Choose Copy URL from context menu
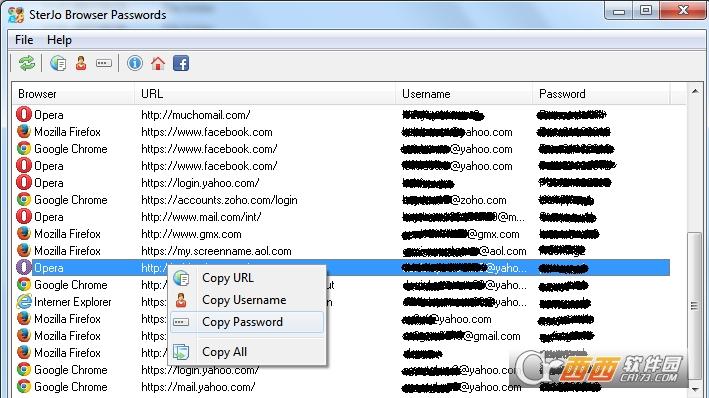This screenshot has height=398, width=709. click(247, 278)
